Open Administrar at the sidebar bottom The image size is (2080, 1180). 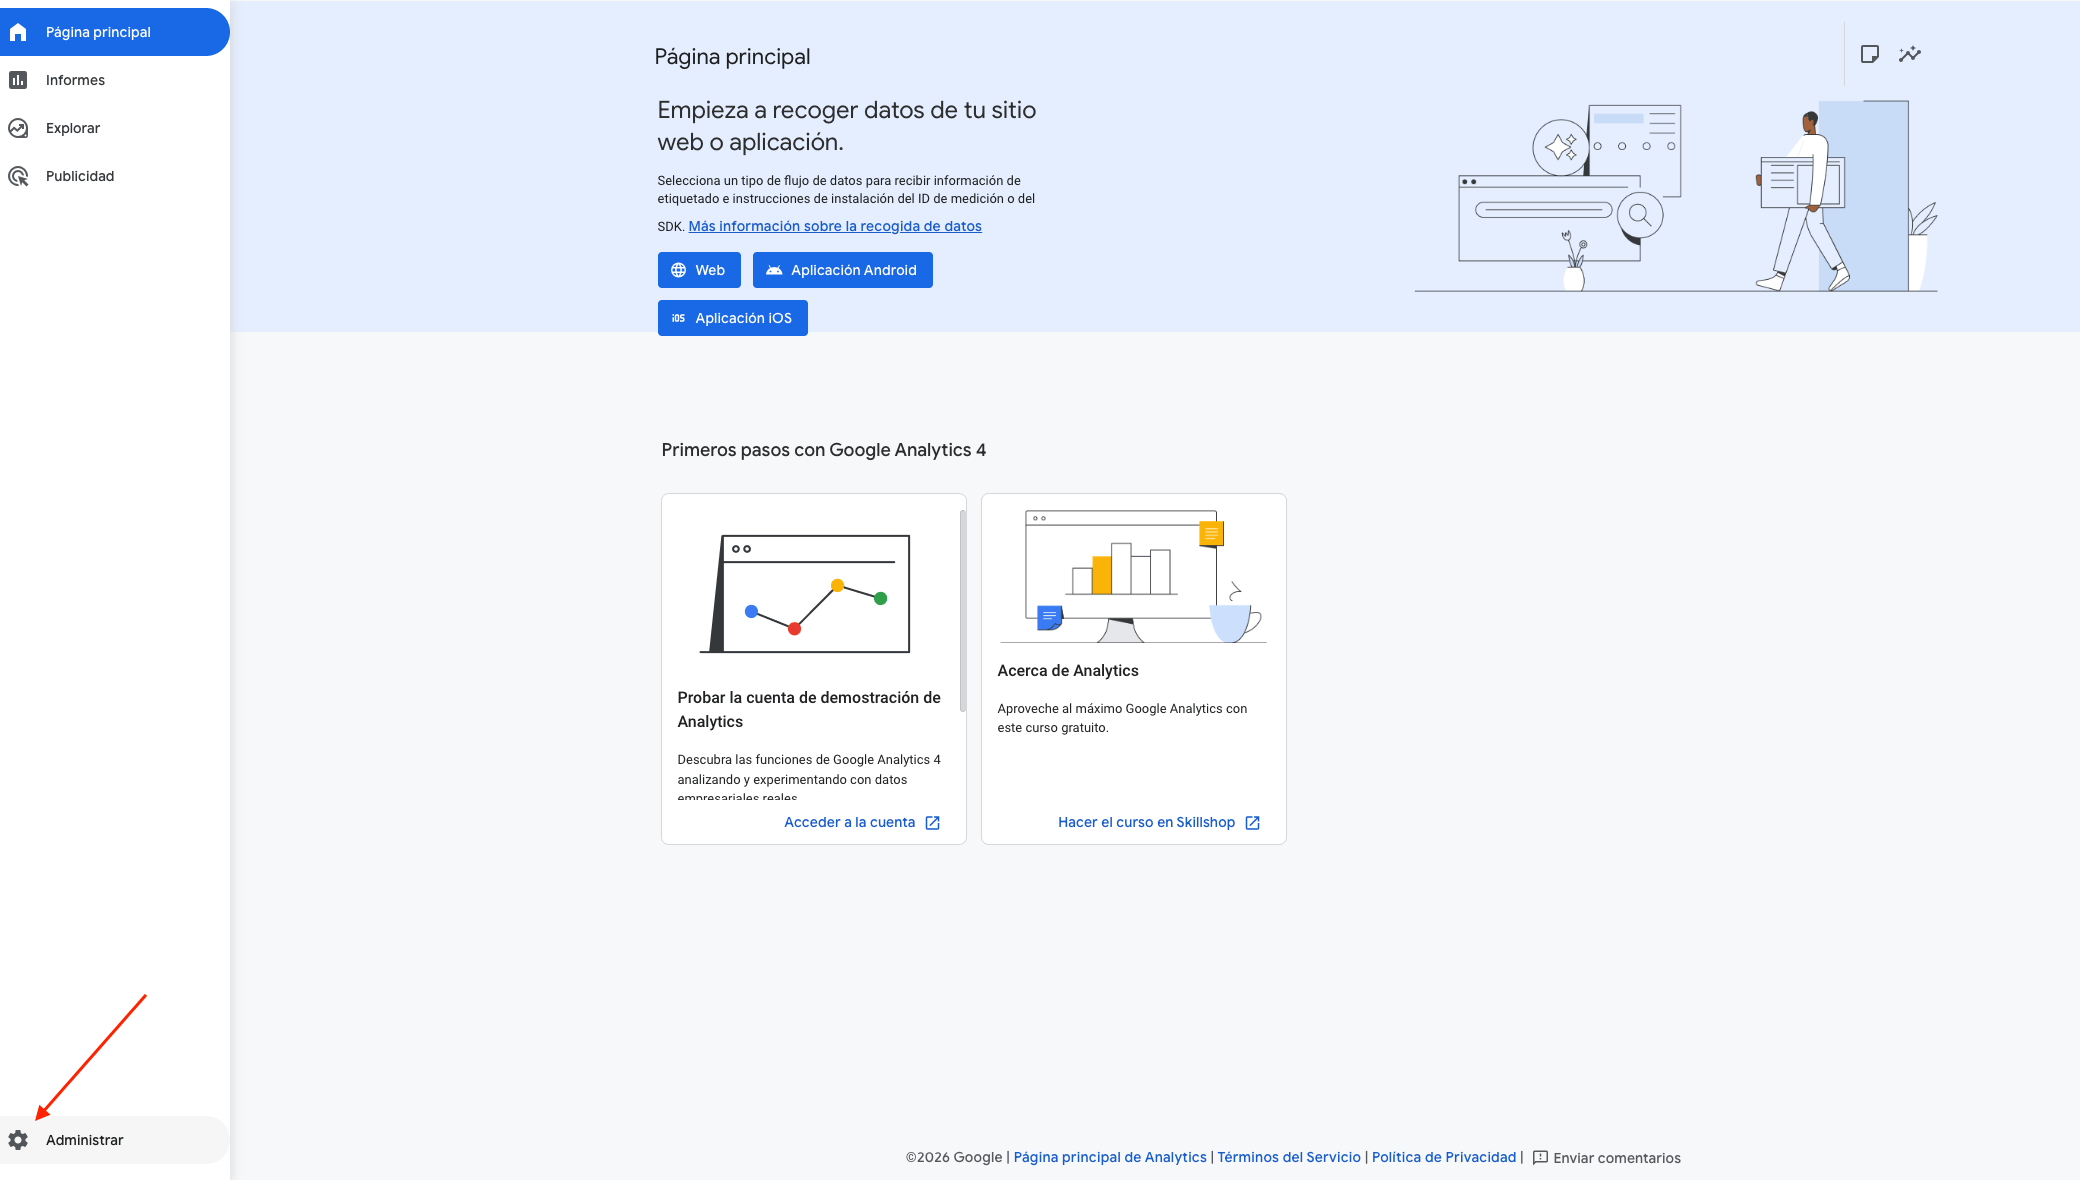tap(114, 1140)
